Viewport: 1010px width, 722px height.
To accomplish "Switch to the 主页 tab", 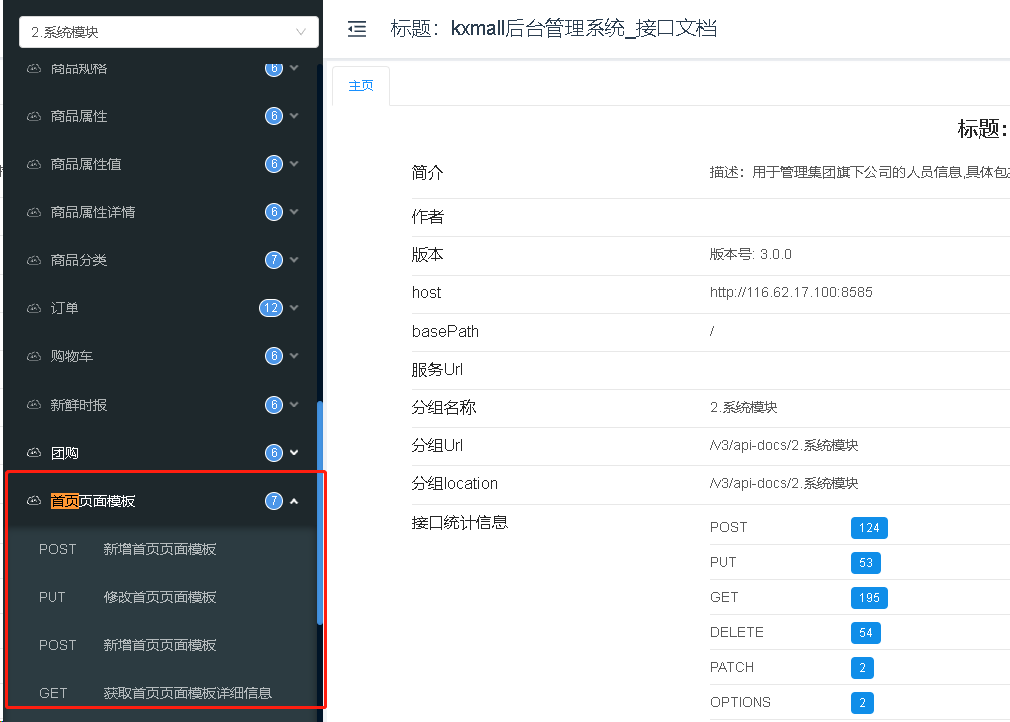I will coord(360,86).
